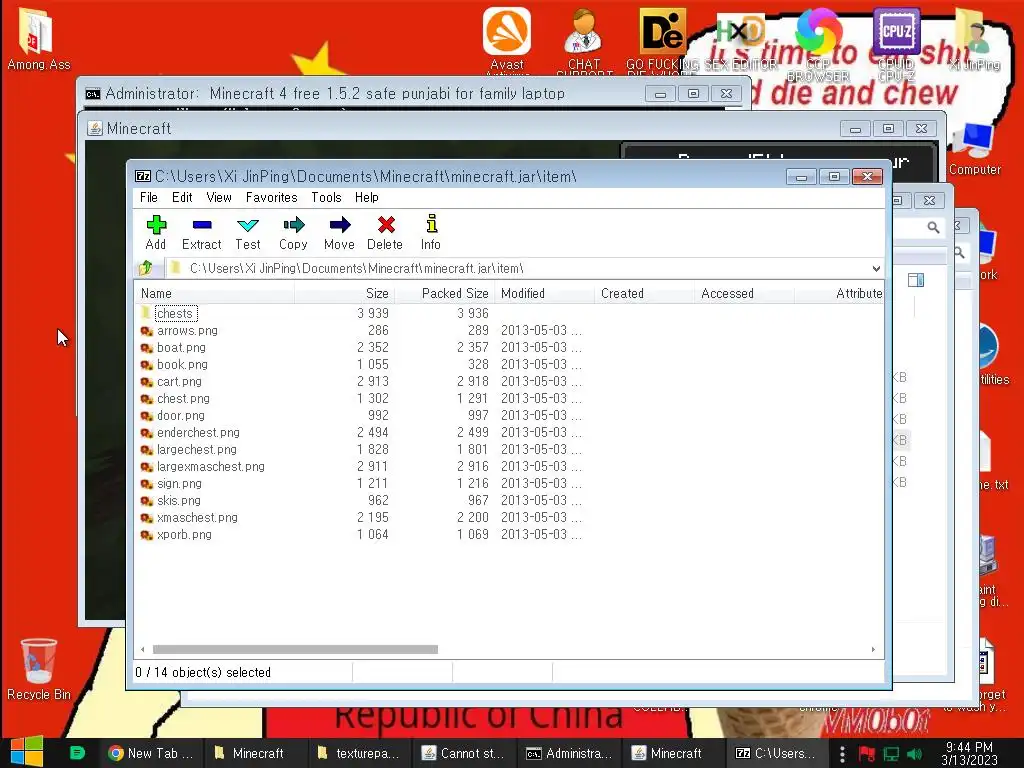Viewport: 1024px width, 768px height.
Task: Select enderchest.png file
Action: 198,432
